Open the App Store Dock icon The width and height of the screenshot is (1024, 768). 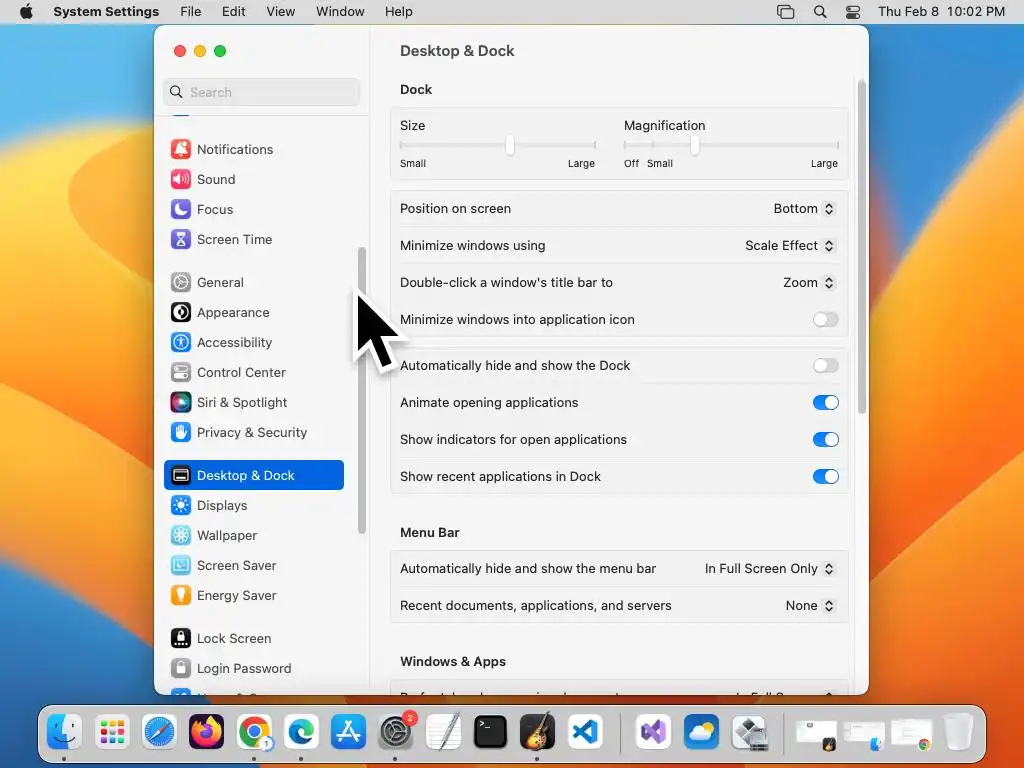tap(348, 731)
